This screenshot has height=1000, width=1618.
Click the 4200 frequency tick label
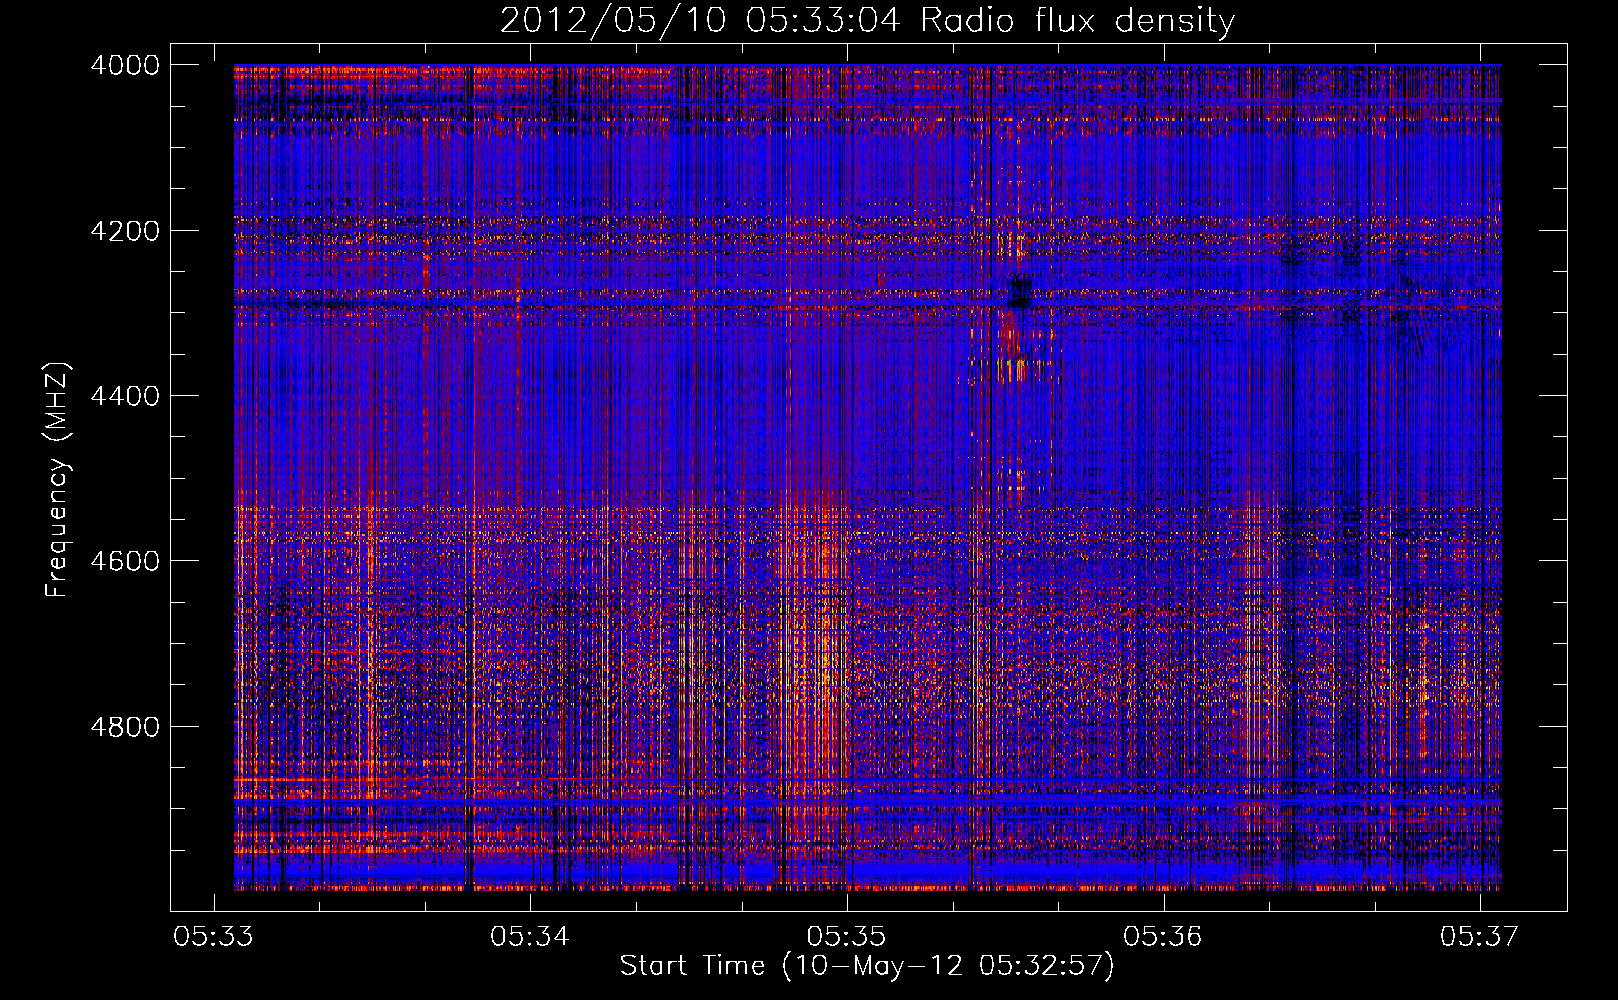click(x=125, y=231)
